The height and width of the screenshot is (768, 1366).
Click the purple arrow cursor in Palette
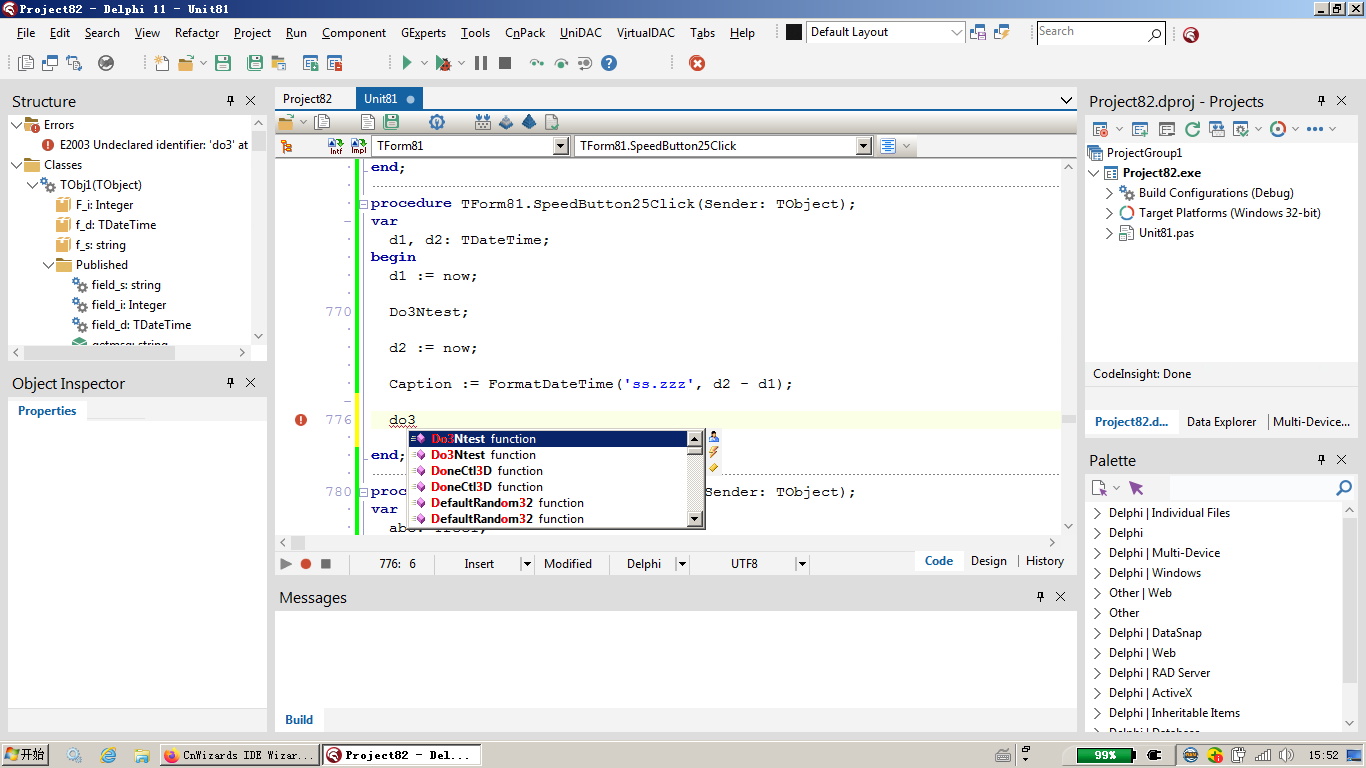click(1135, 488)
